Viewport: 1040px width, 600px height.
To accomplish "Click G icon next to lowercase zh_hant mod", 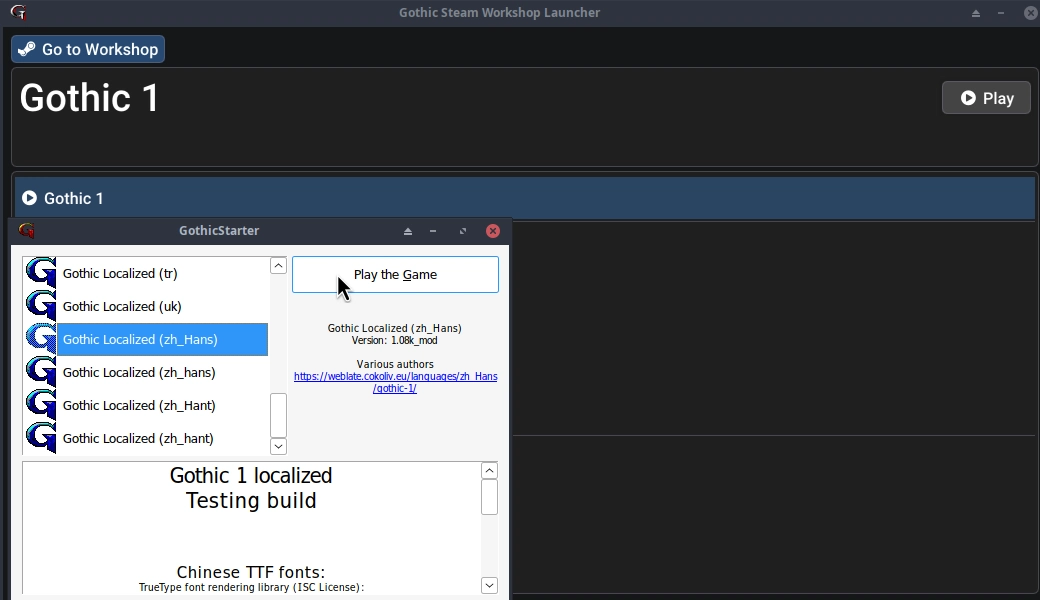I will (40, 439).
